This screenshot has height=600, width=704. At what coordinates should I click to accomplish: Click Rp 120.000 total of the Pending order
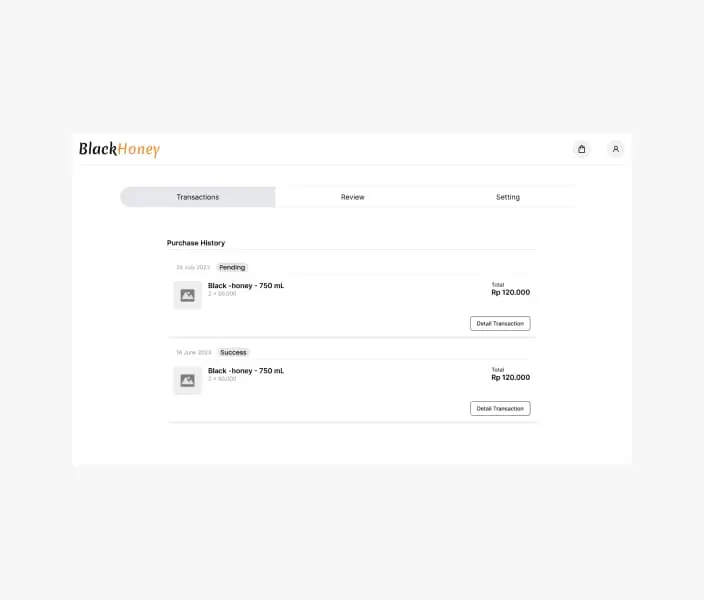(x=510, y=292)
